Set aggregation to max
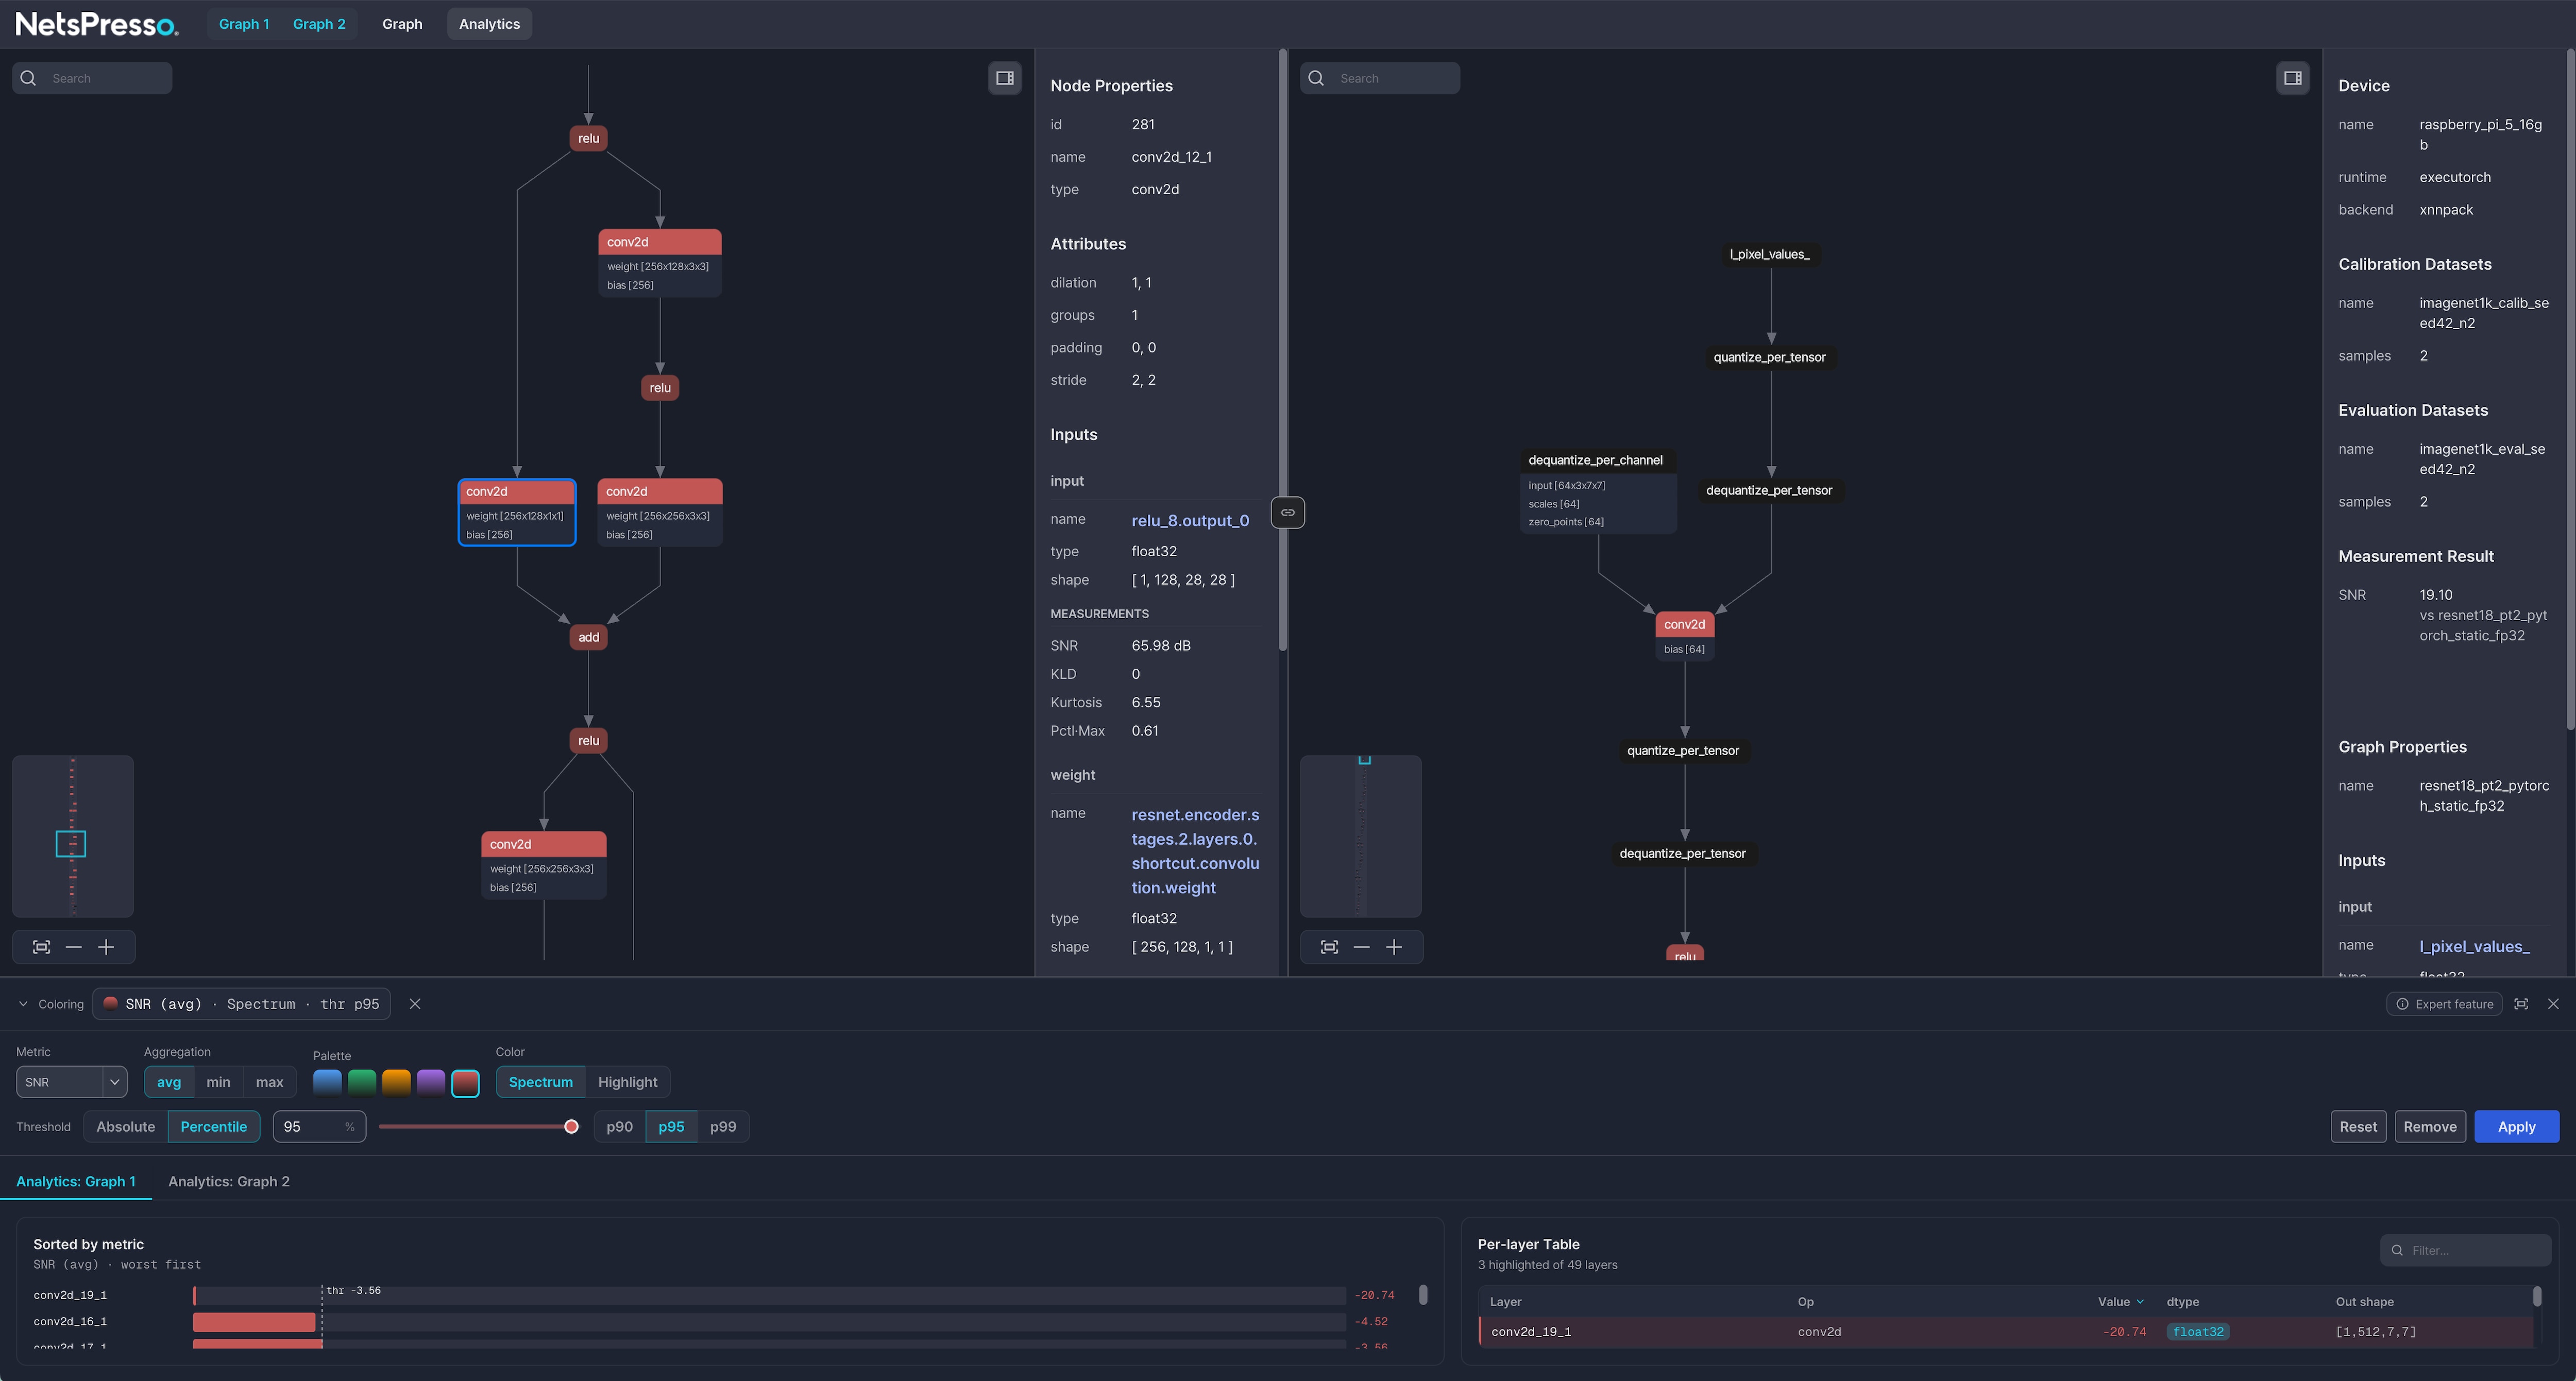The height and width of the screenshot is (1381, 2576). pos(269,1082)
